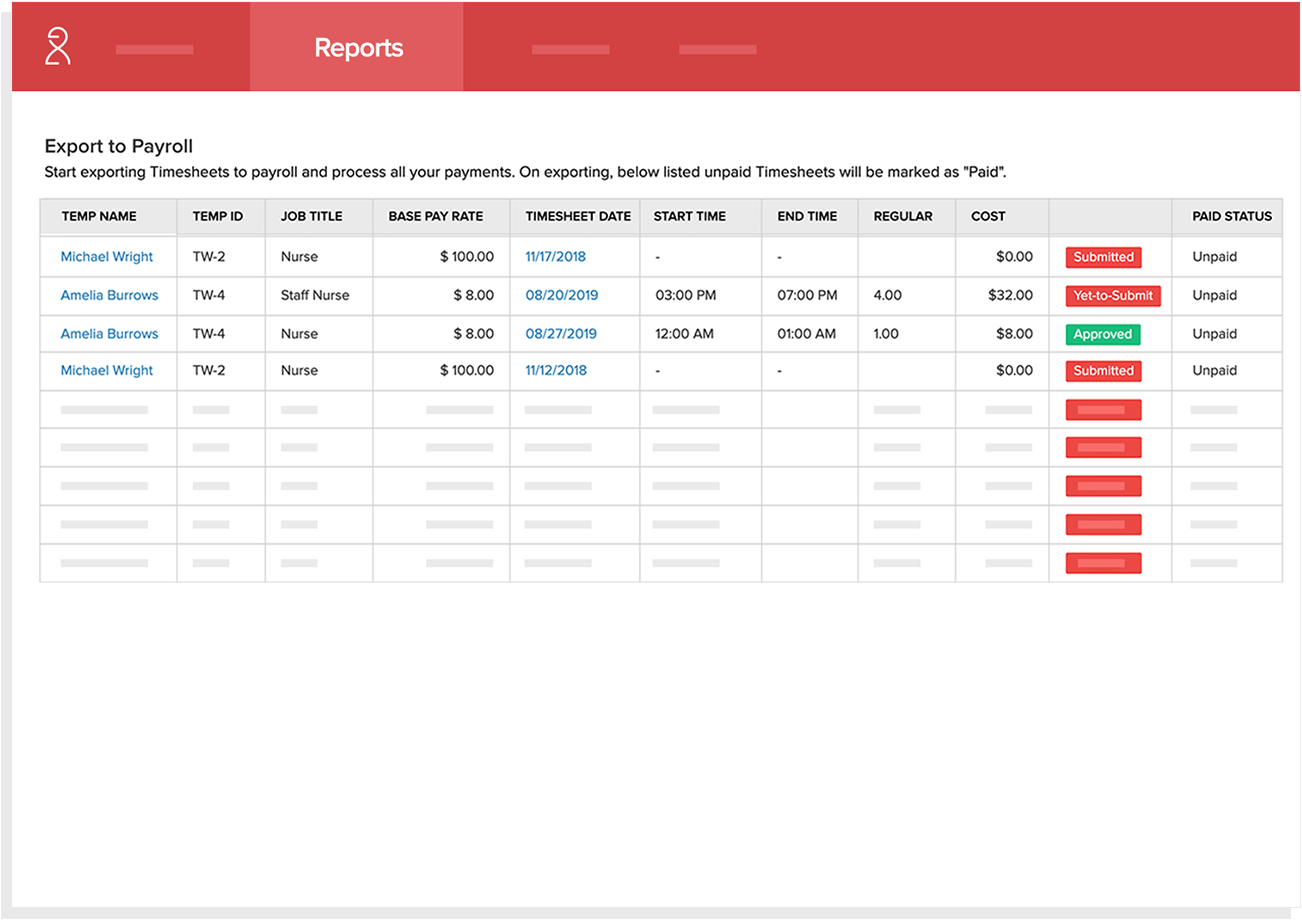The height and width of the screenshot is (920, 1302).
Task: Select the Cost column header
Action: 988,216
